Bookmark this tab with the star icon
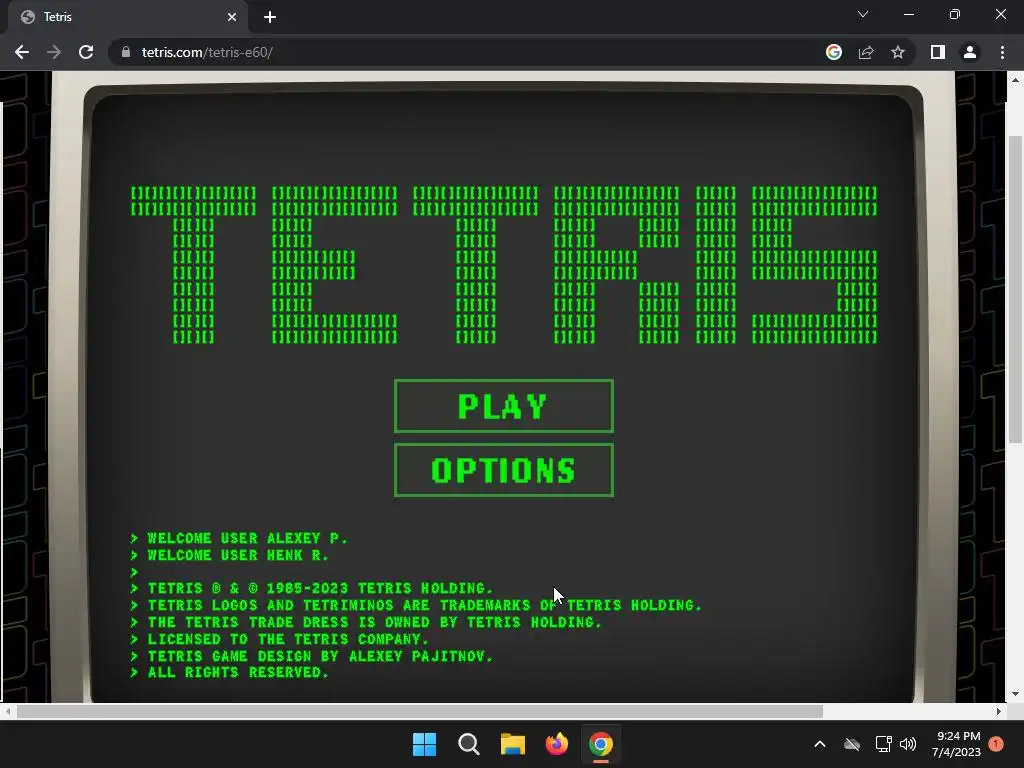 click(x=898, y=52)
